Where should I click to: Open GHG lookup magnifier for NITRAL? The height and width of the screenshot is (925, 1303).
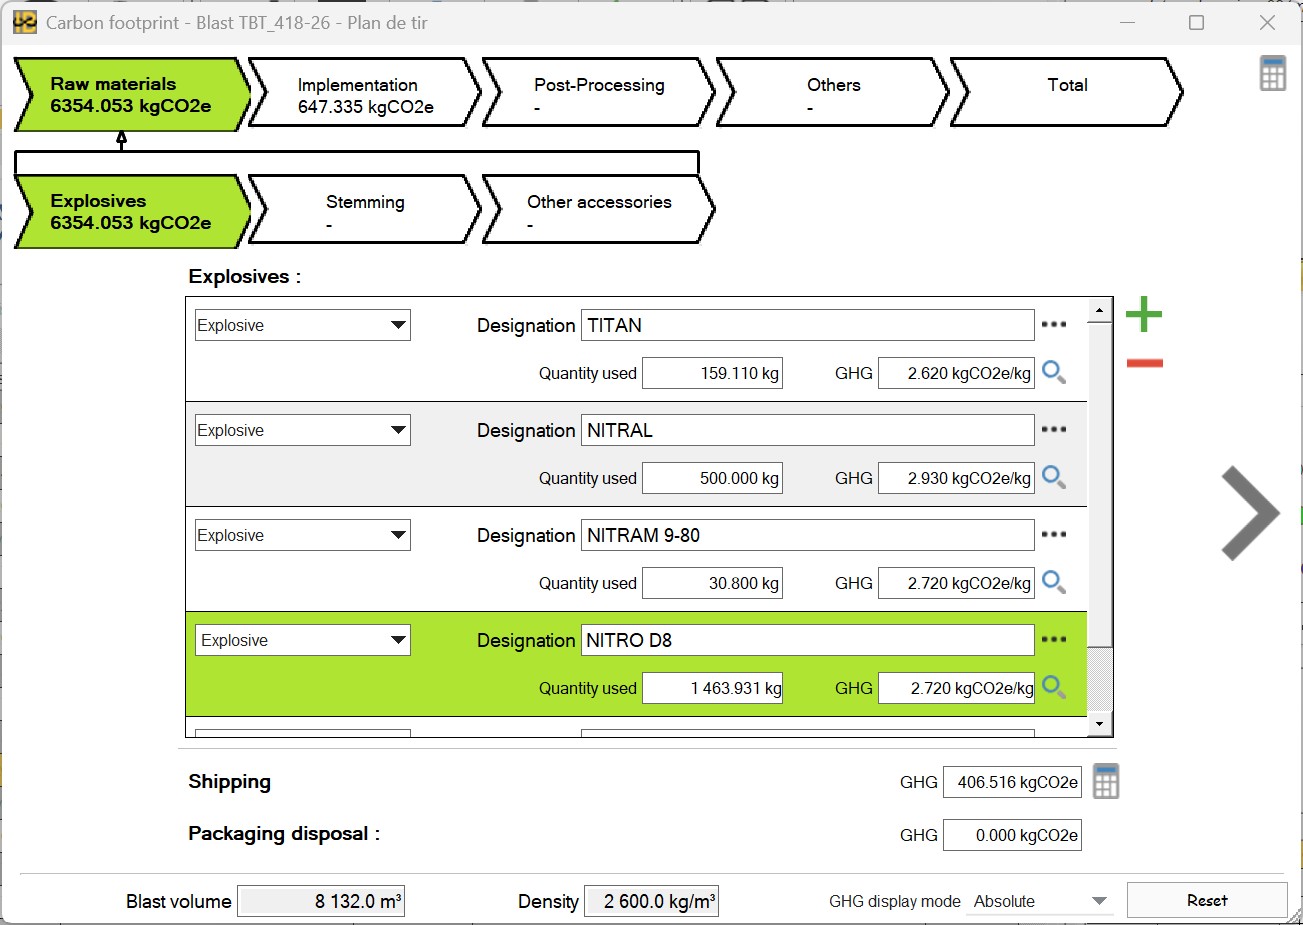click(1053, 477)
